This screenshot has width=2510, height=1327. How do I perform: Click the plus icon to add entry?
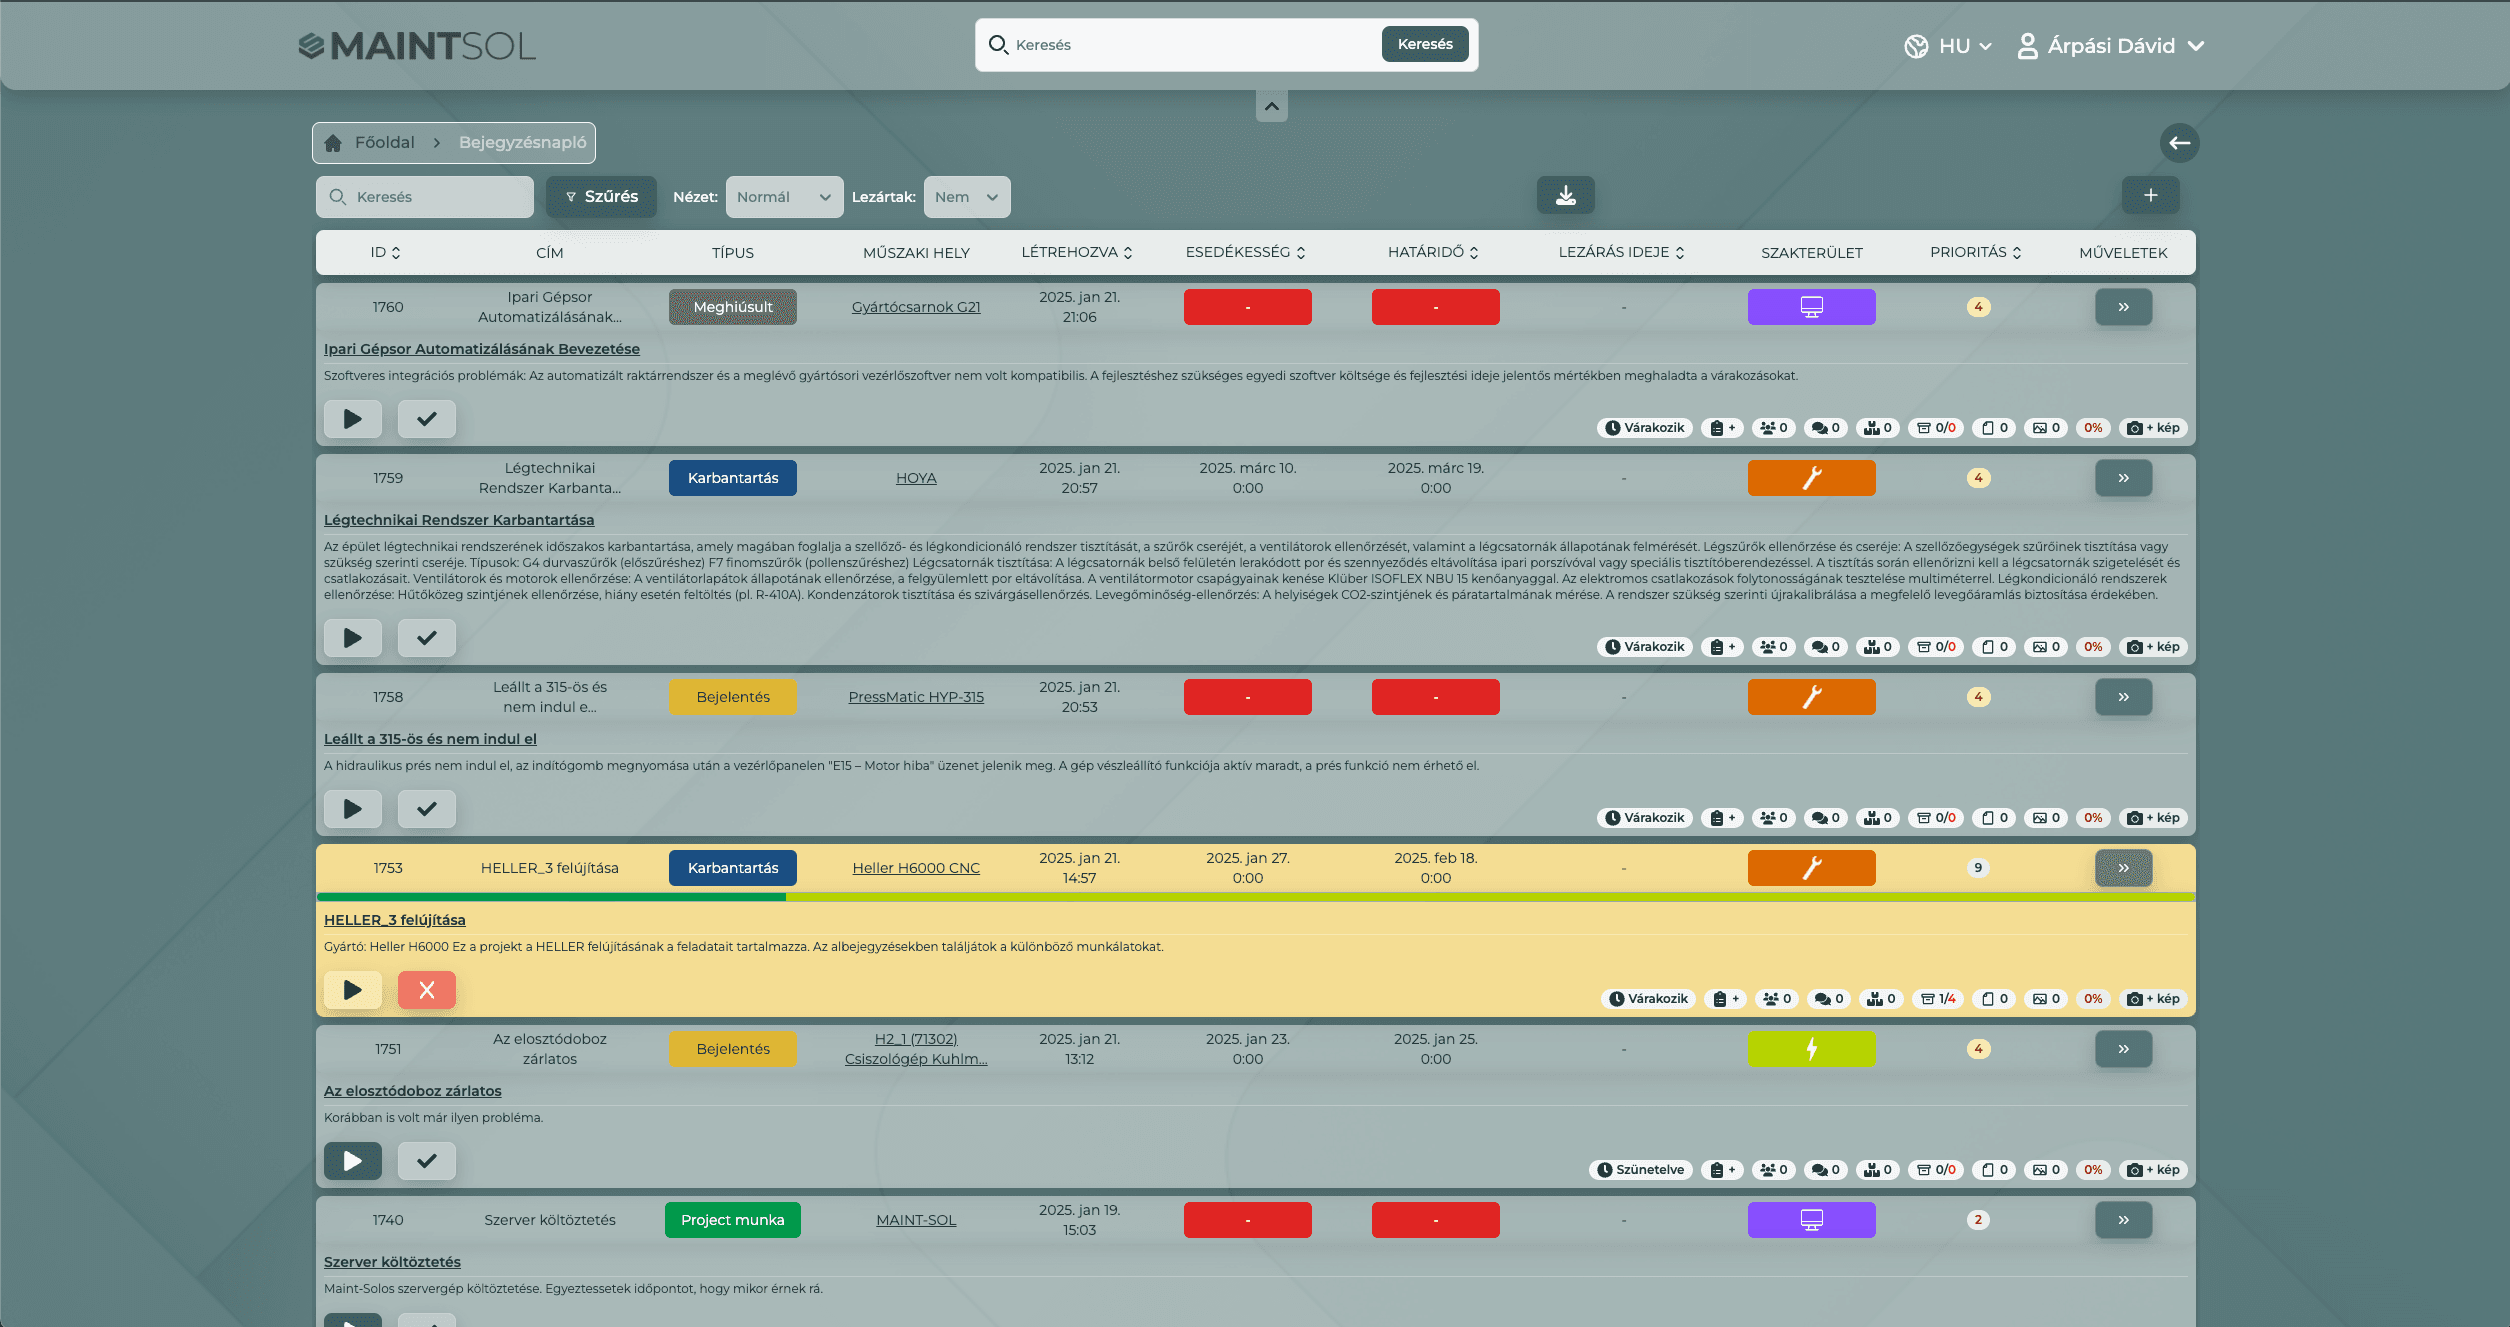tap(2150, 196)
